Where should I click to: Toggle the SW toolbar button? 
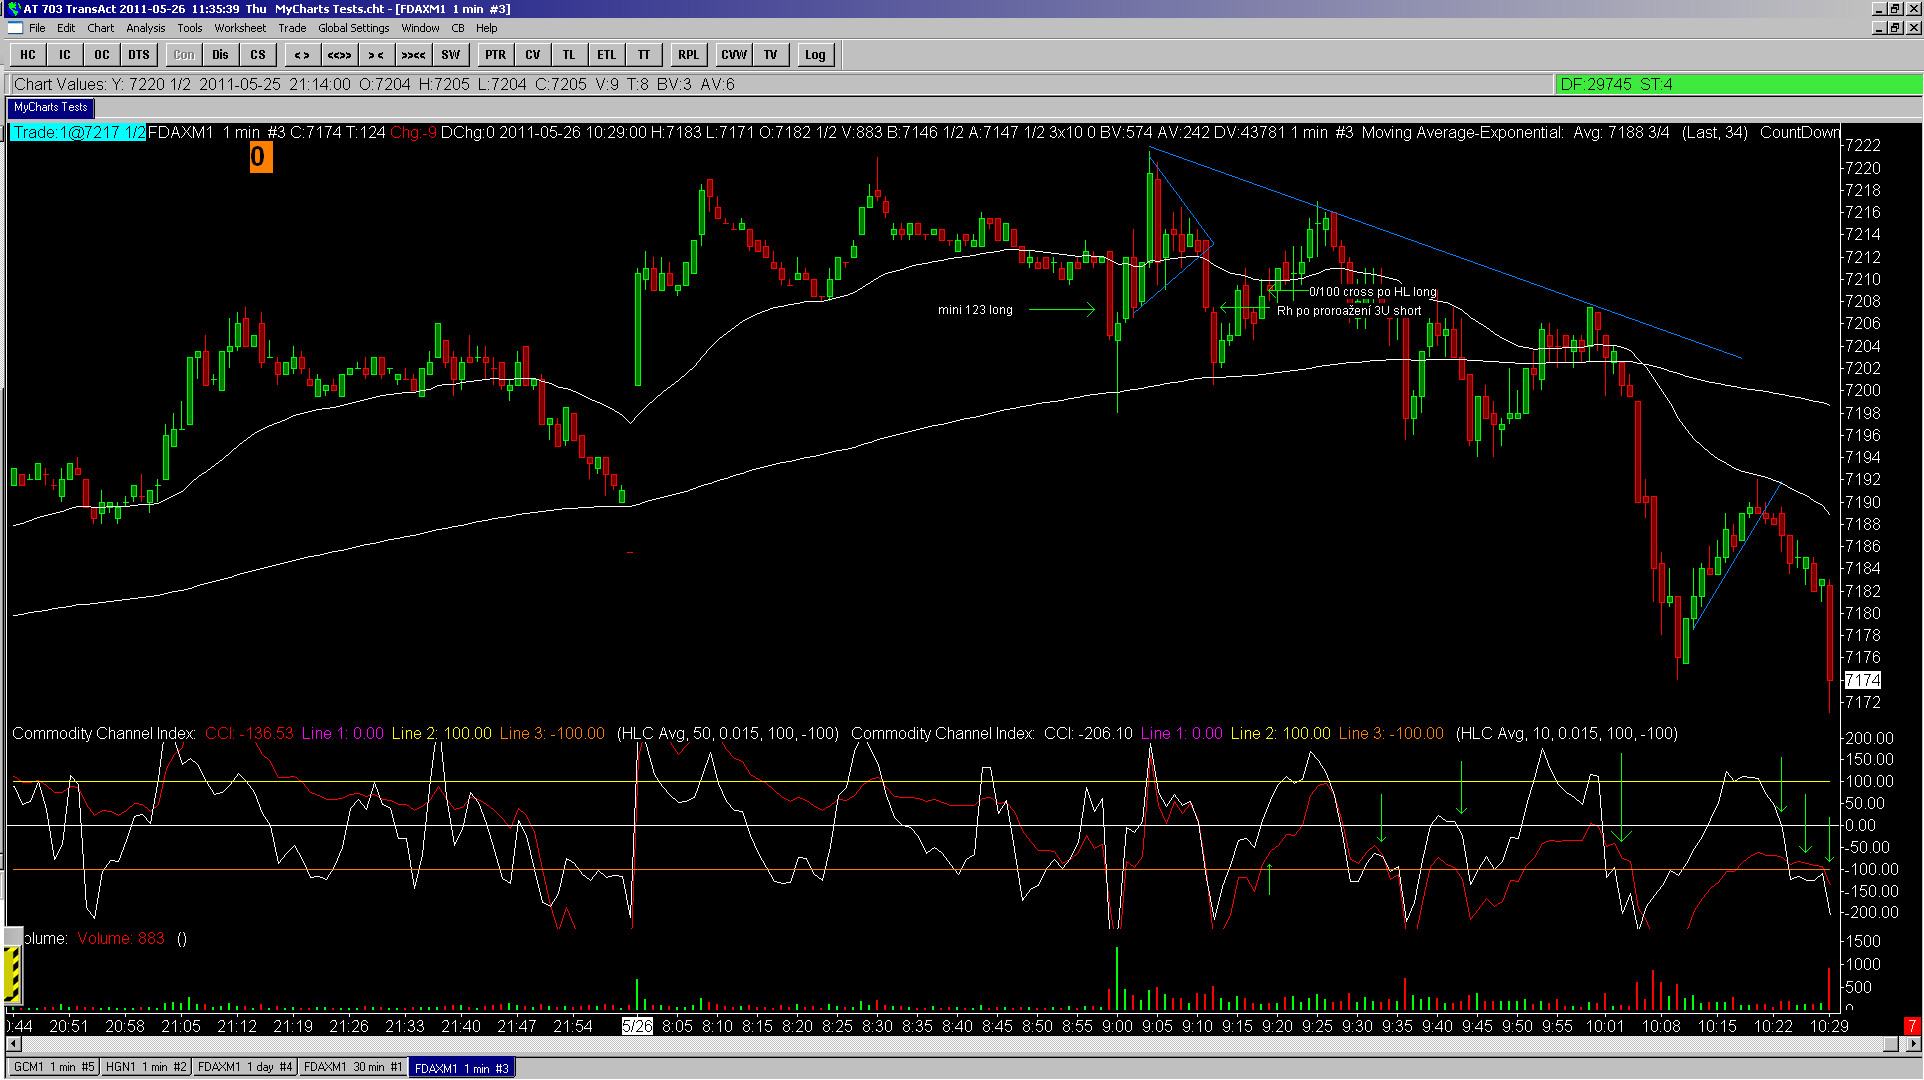pyautogui.click(x=451, y=55)
